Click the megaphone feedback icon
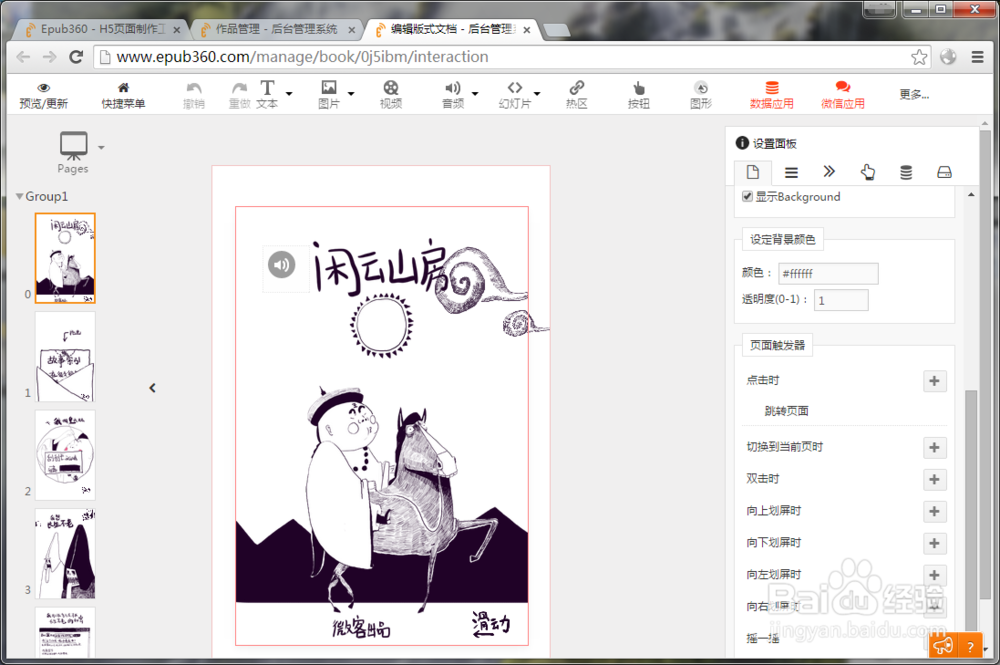Image resolution: width=1000 pixels, height=665 pixels. coord(943,646)
